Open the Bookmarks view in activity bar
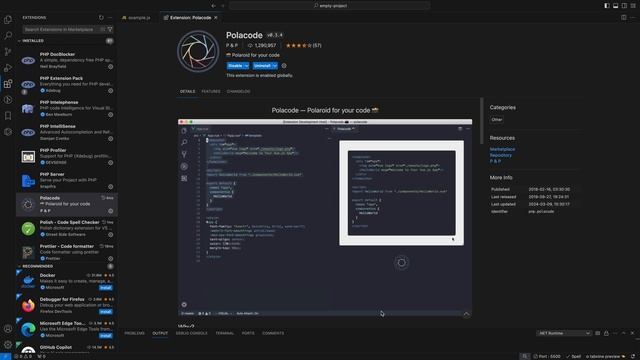This screenshot has height=360, width=640. click(8, 116)
